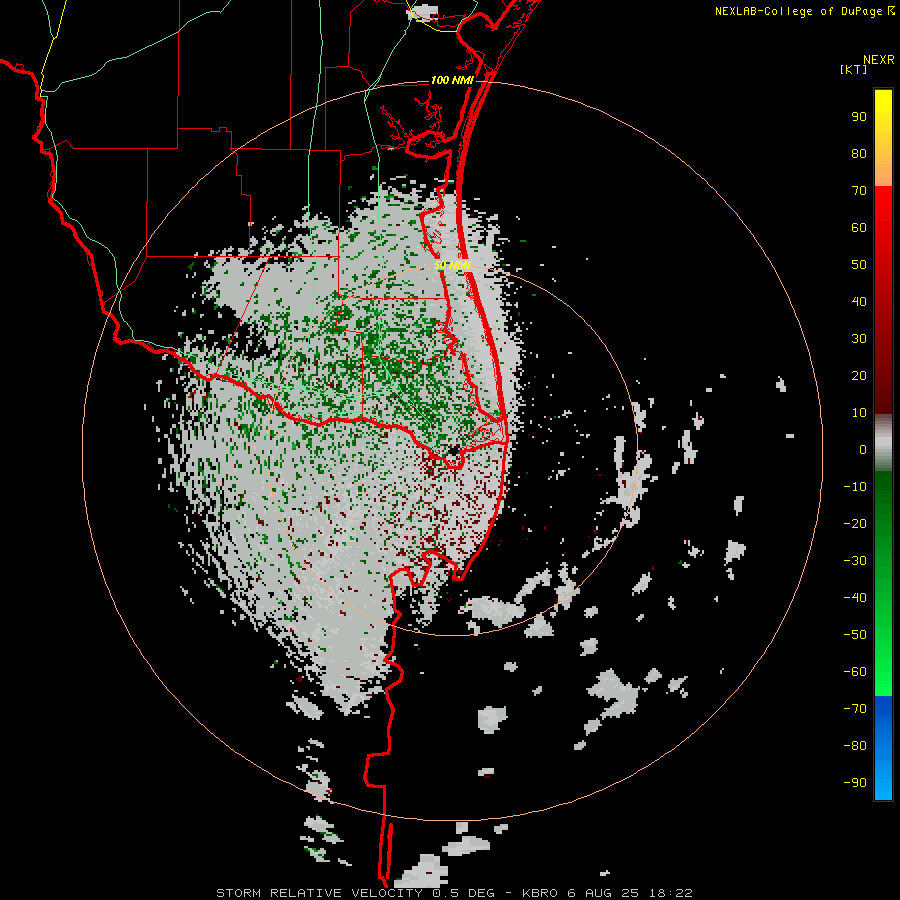
Task: Click the -60 value on velocity scale
Action: [855, 672]
